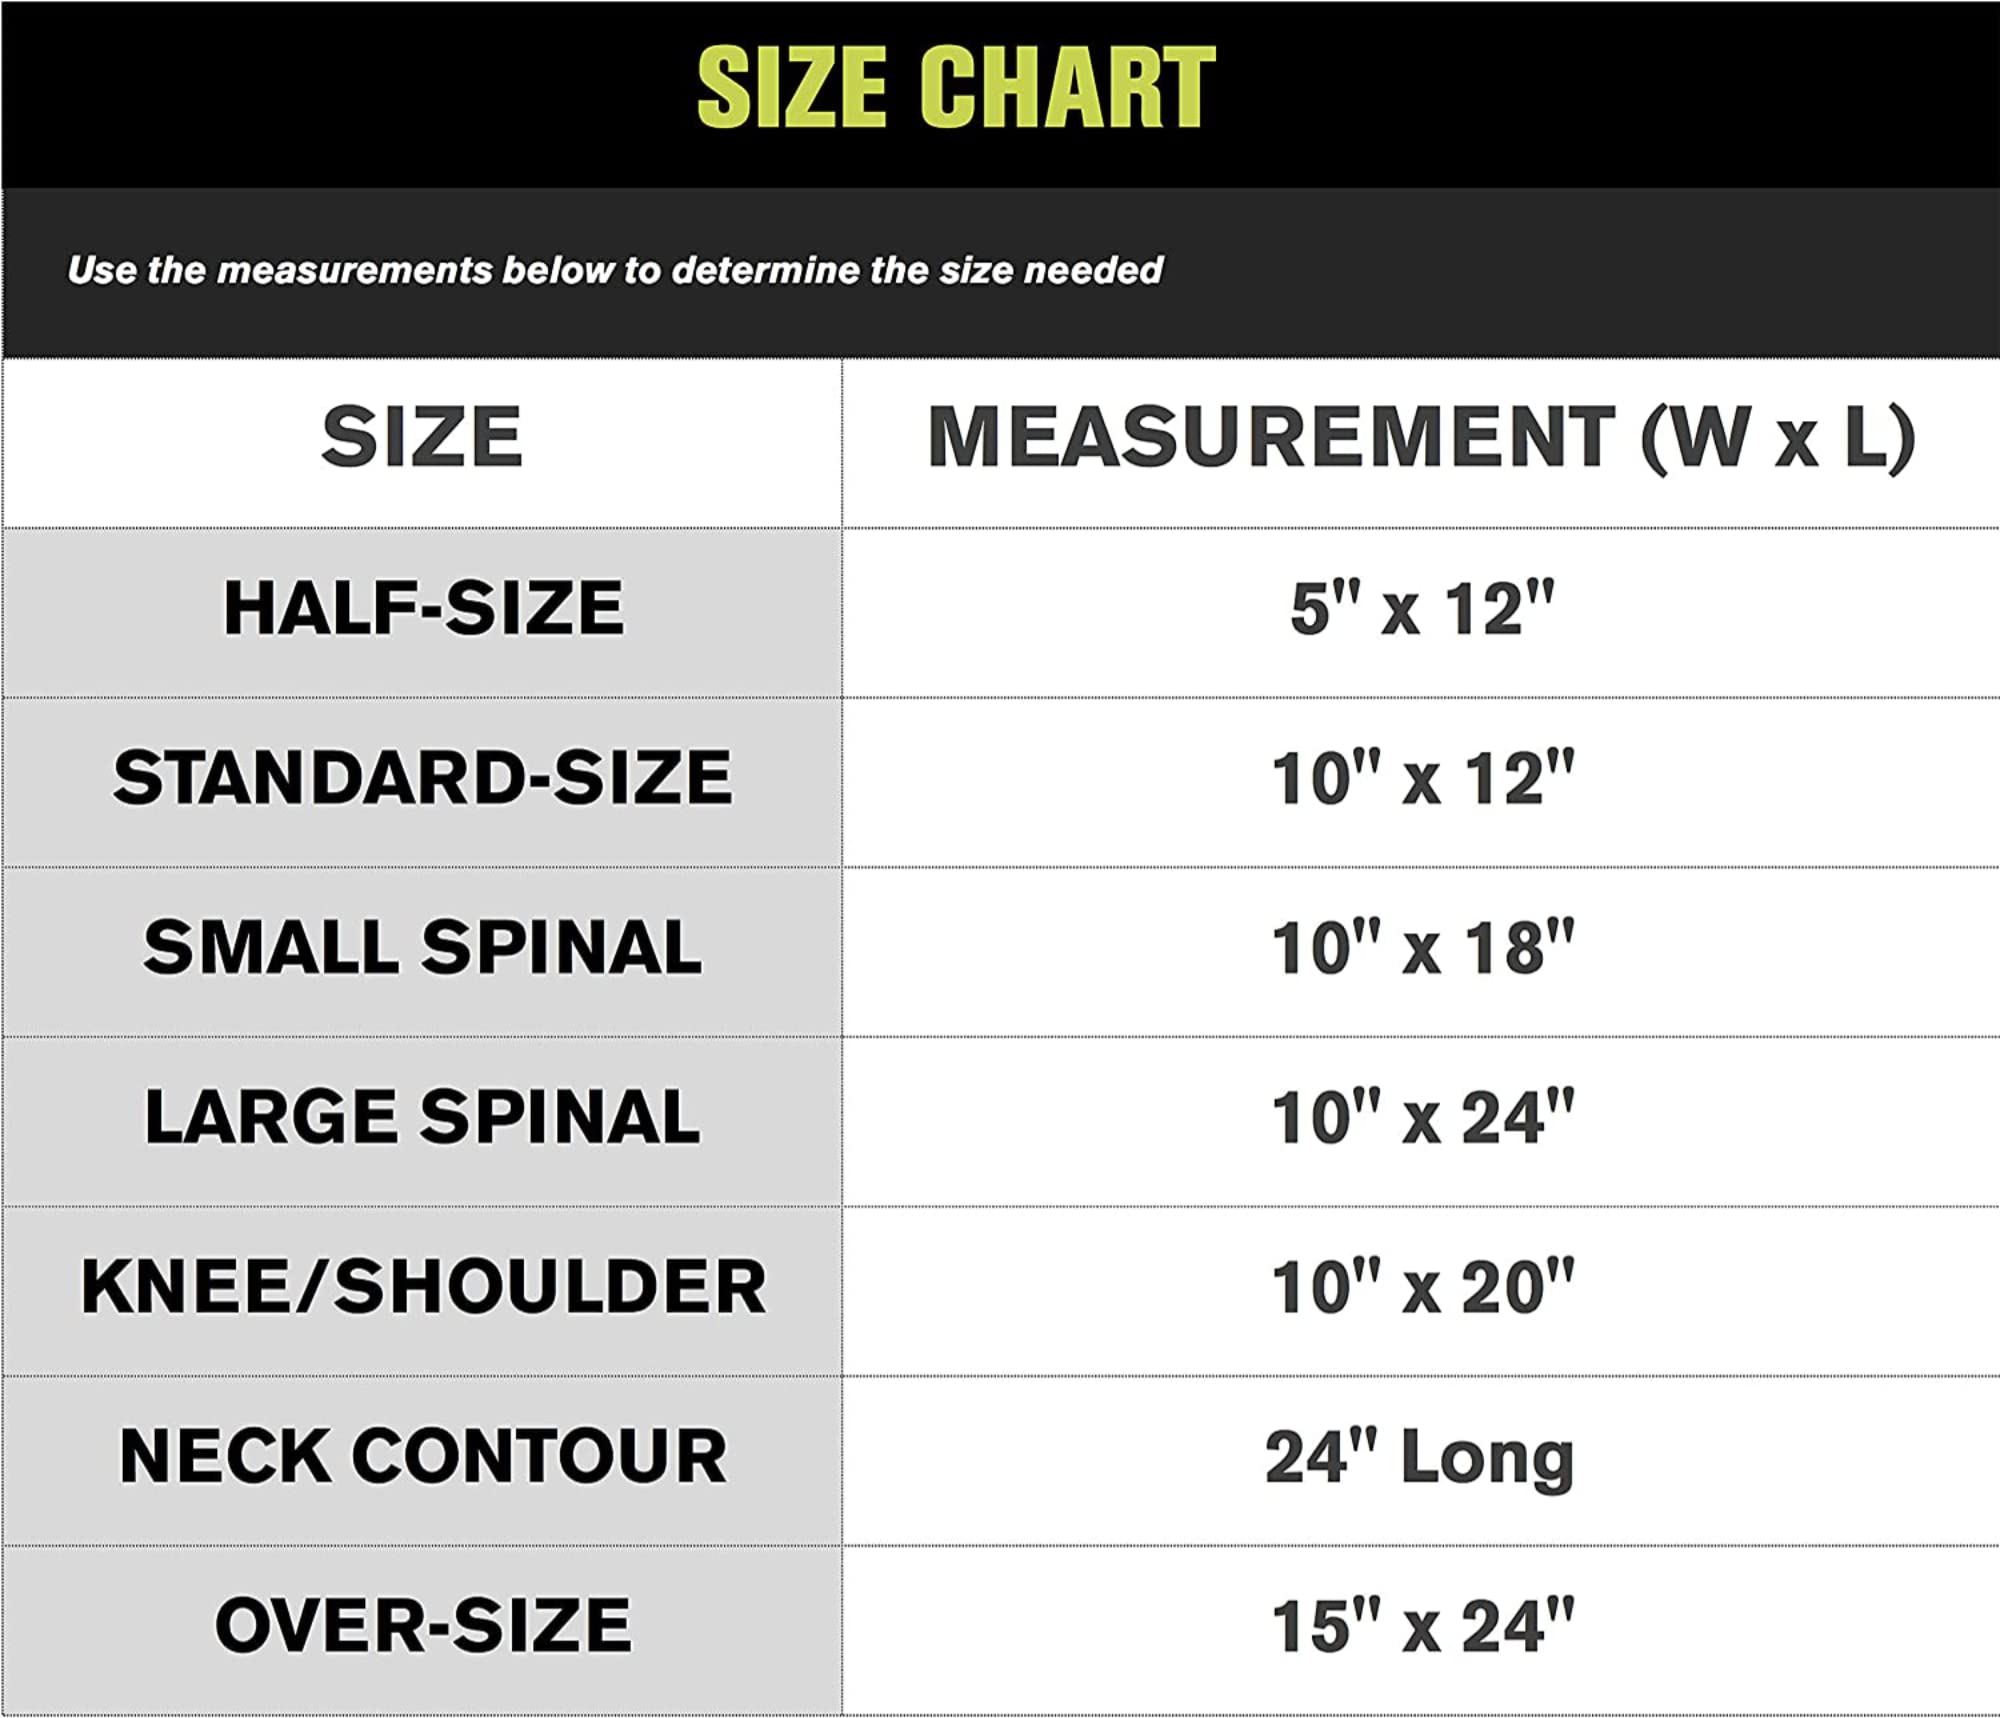Image resolution: width=2000 pixels, height=1718 pixels.
Task: Click the yellow word SIZE in the title
Action: (x=791, y=88)
